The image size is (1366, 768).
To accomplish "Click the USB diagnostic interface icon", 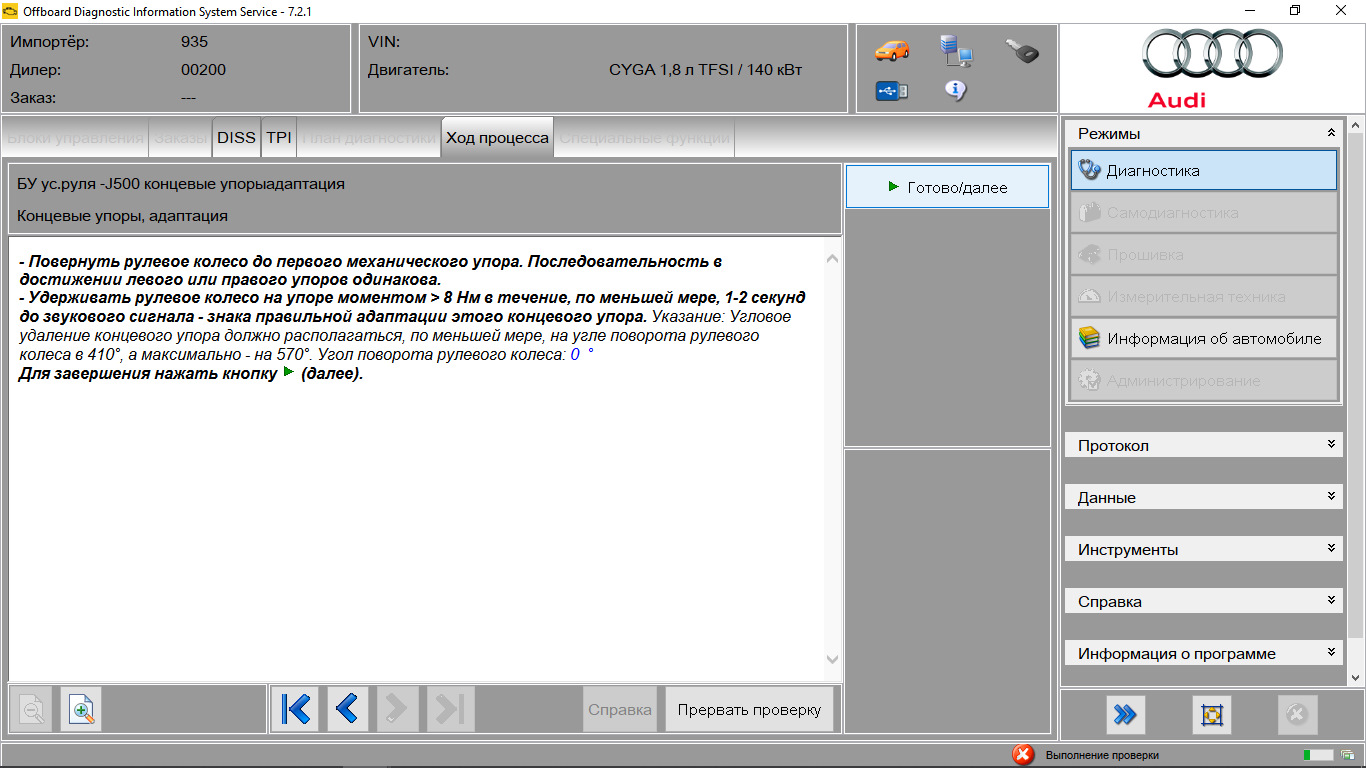I will (892, 91).
